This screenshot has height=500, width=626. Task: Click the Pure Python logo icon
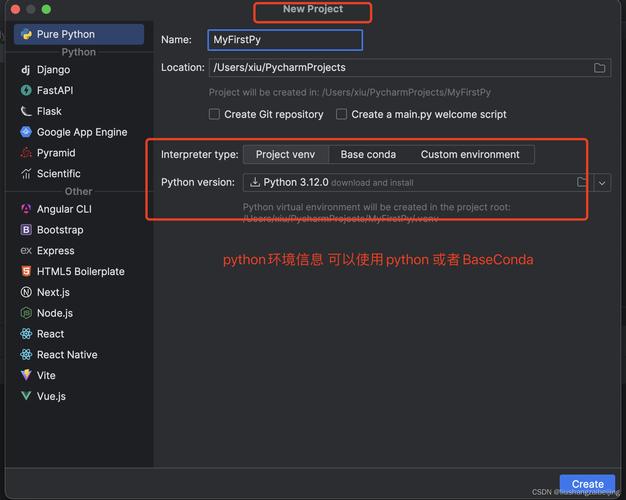tap(26, 34)
